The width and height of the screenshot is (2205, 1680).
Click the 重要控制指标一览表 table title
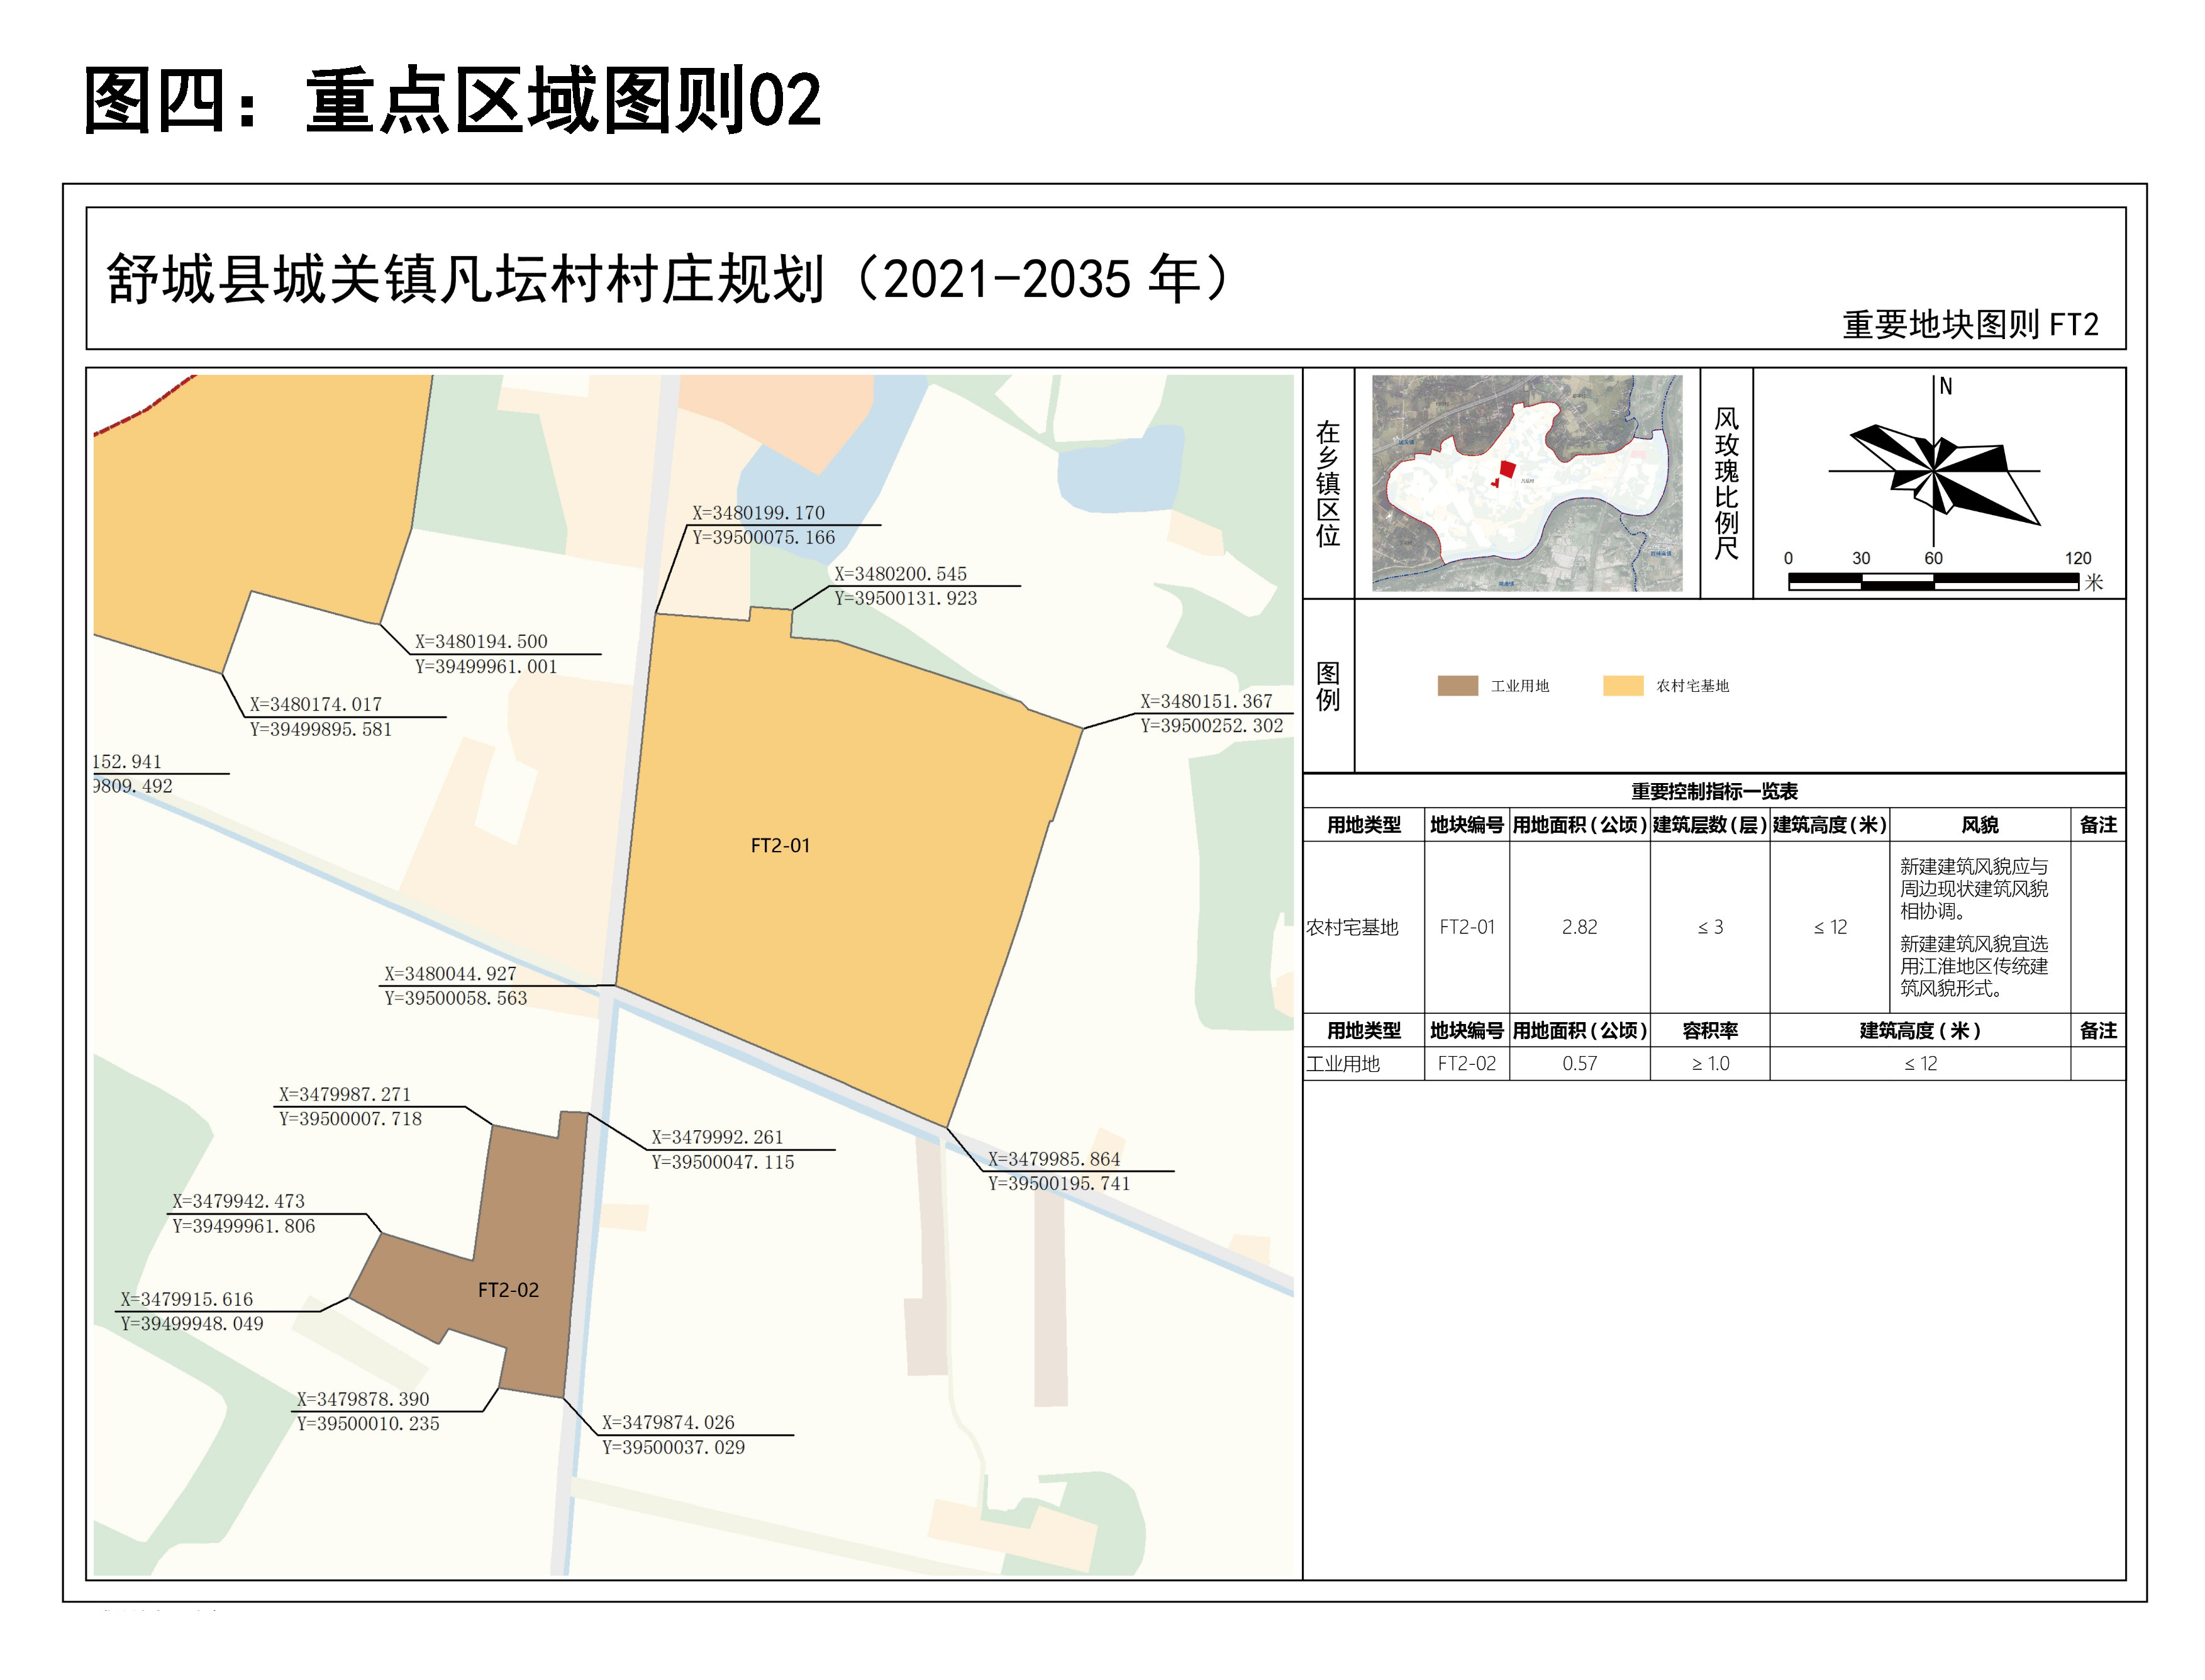pyautogui.click(x=1714, y=792)
